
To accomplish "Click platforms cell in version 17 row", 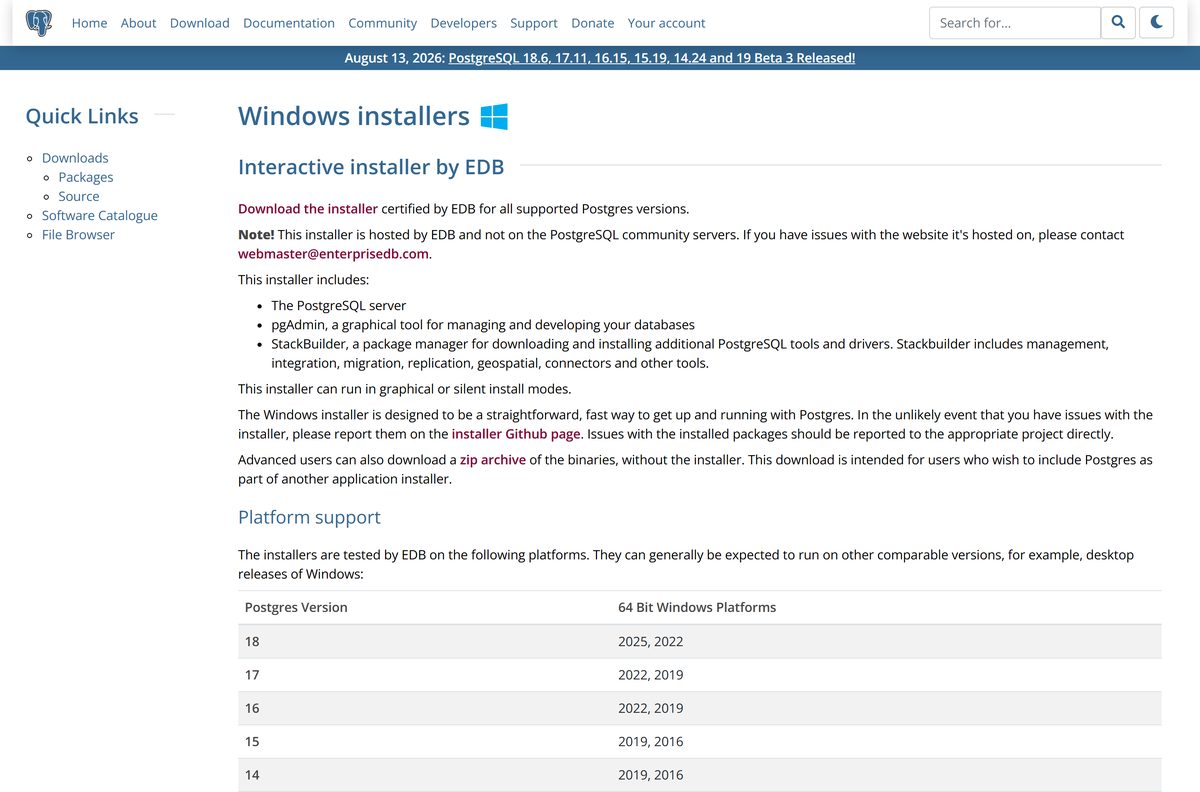I will coord(887,675).
